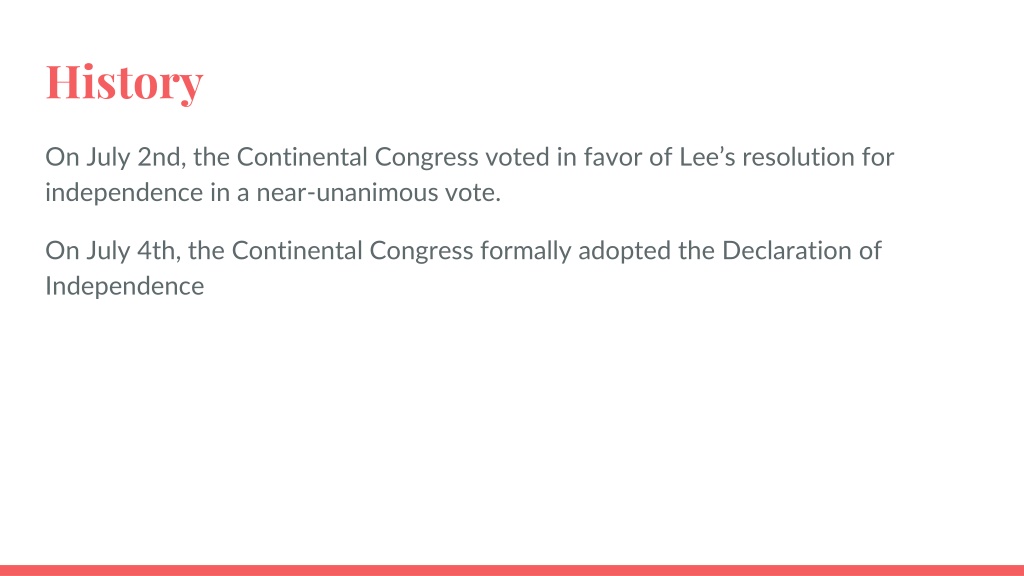Click the word "adopted" in second paragraph
Viewport: 1024px width, 576px height.
click(624, 251)
